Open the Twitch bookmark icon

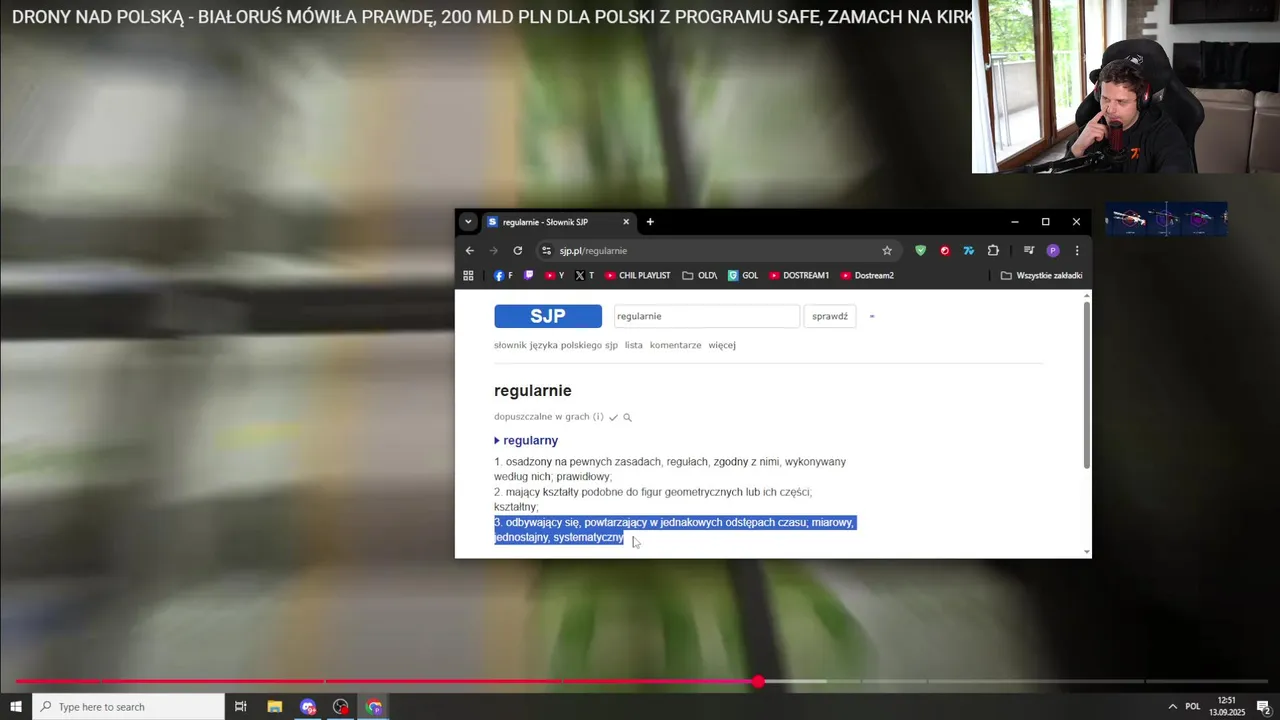click(529, 276)
